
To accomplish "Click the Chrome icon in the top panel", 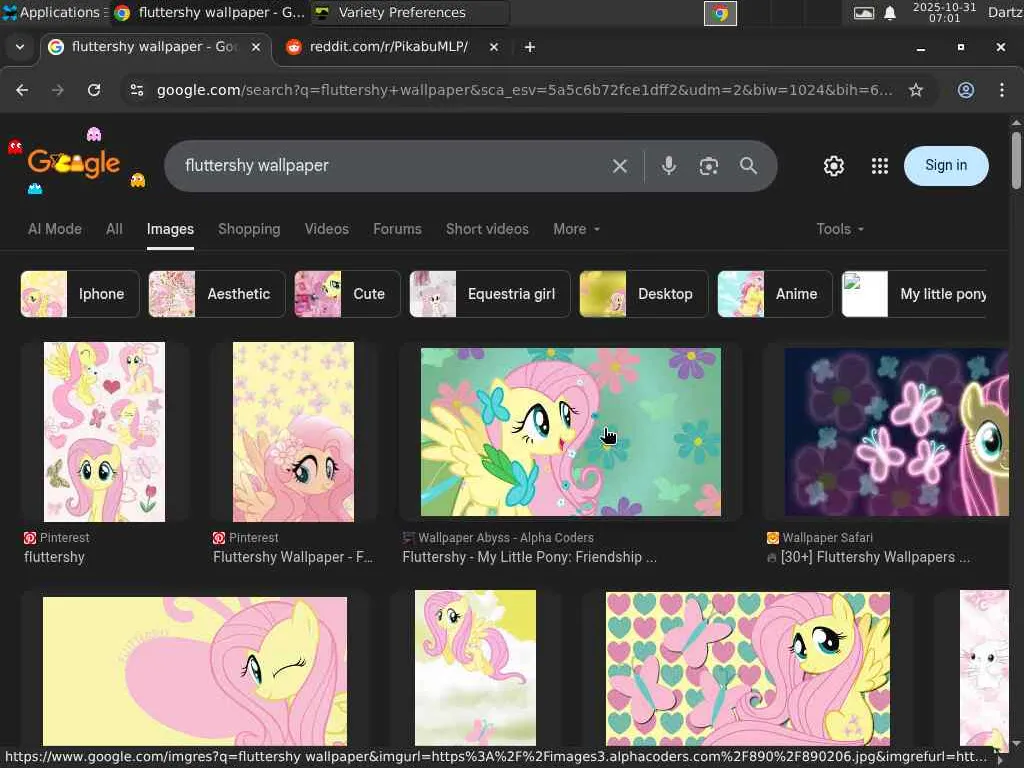I will pos(720,12).
